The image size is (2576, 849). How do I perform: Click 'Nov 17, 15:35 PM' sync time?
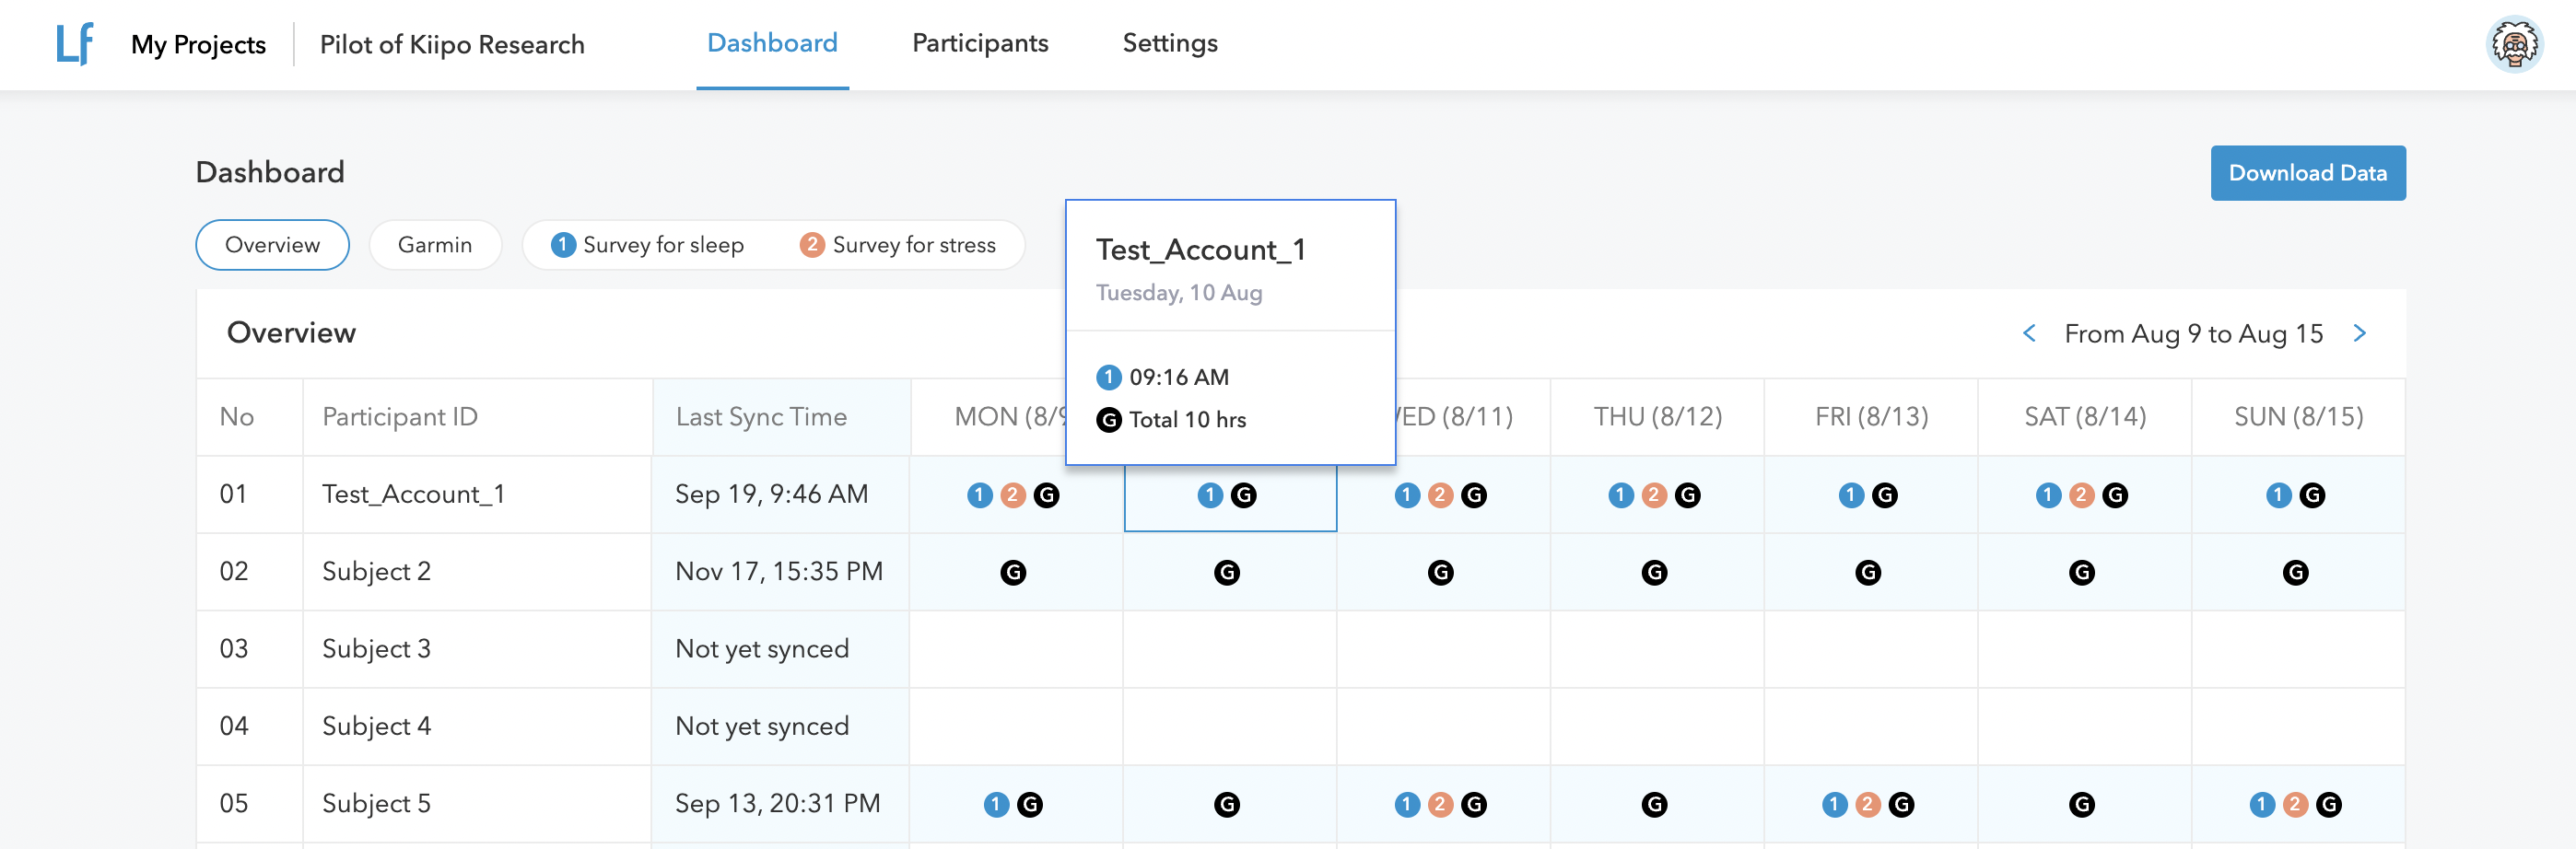coord(779,571)
